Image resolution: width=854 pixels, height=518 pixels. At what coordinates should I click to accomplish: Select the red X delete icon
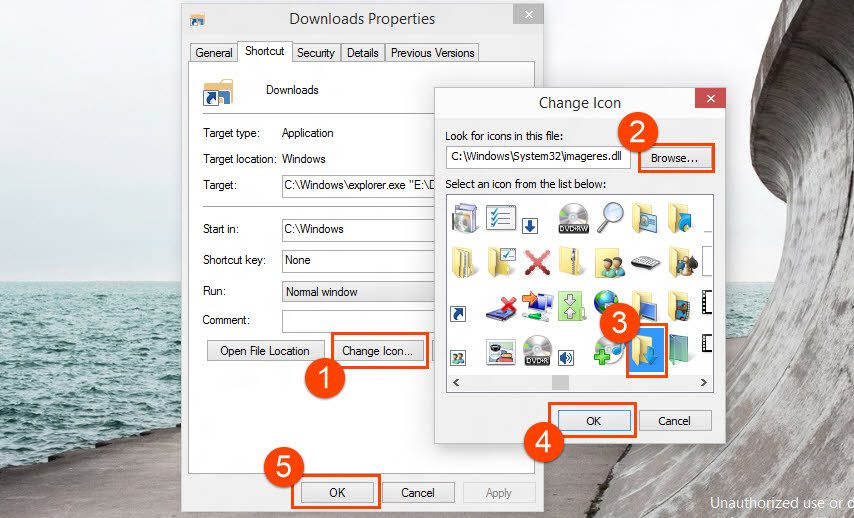point(537,263)
